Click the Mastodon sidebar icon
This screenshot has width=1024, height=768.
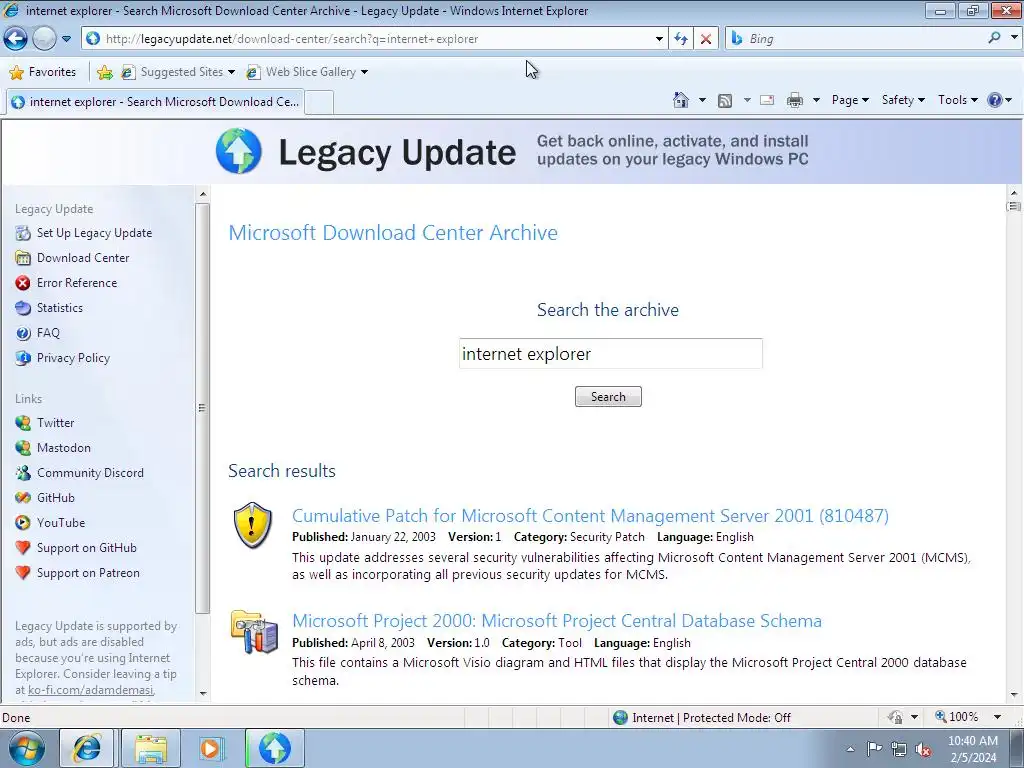point(23,448)
